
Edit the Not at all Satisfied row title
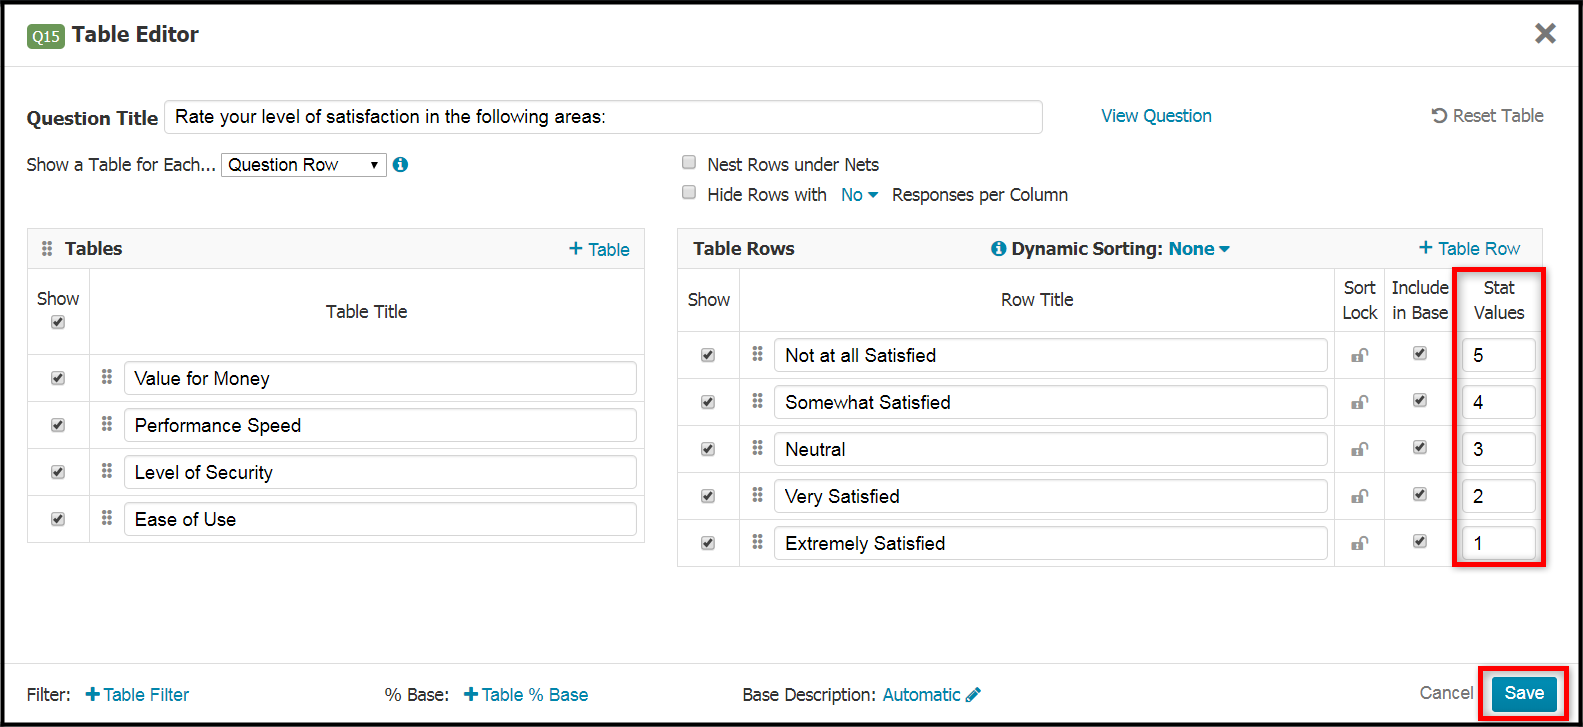coord(1051,355)
